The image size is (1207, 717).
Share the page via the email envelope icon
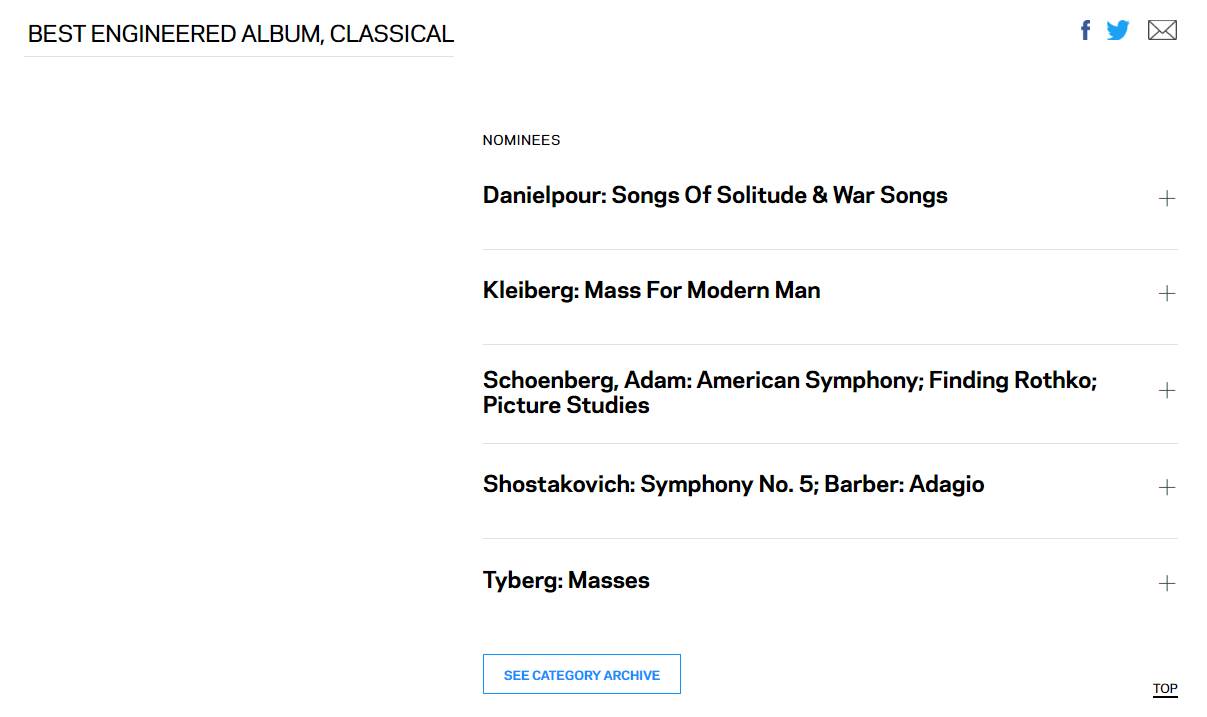click(1162, 30)
